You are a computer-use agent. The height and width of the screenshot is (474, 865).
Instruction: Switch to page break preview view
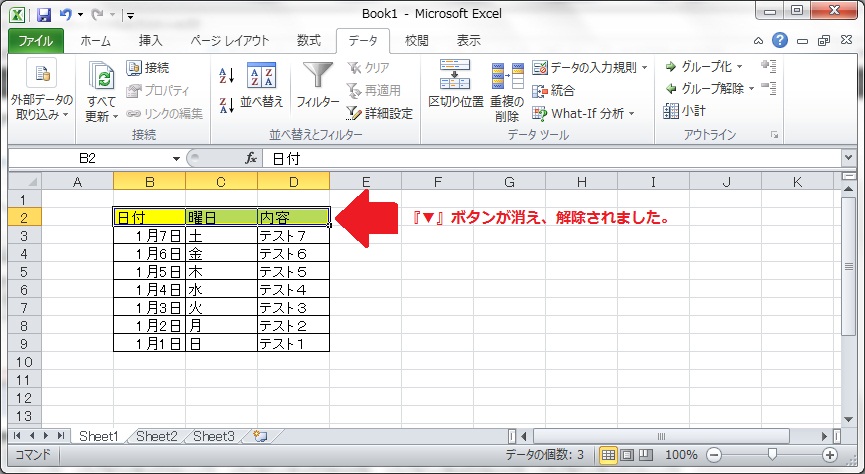click(x=646, y=455)
